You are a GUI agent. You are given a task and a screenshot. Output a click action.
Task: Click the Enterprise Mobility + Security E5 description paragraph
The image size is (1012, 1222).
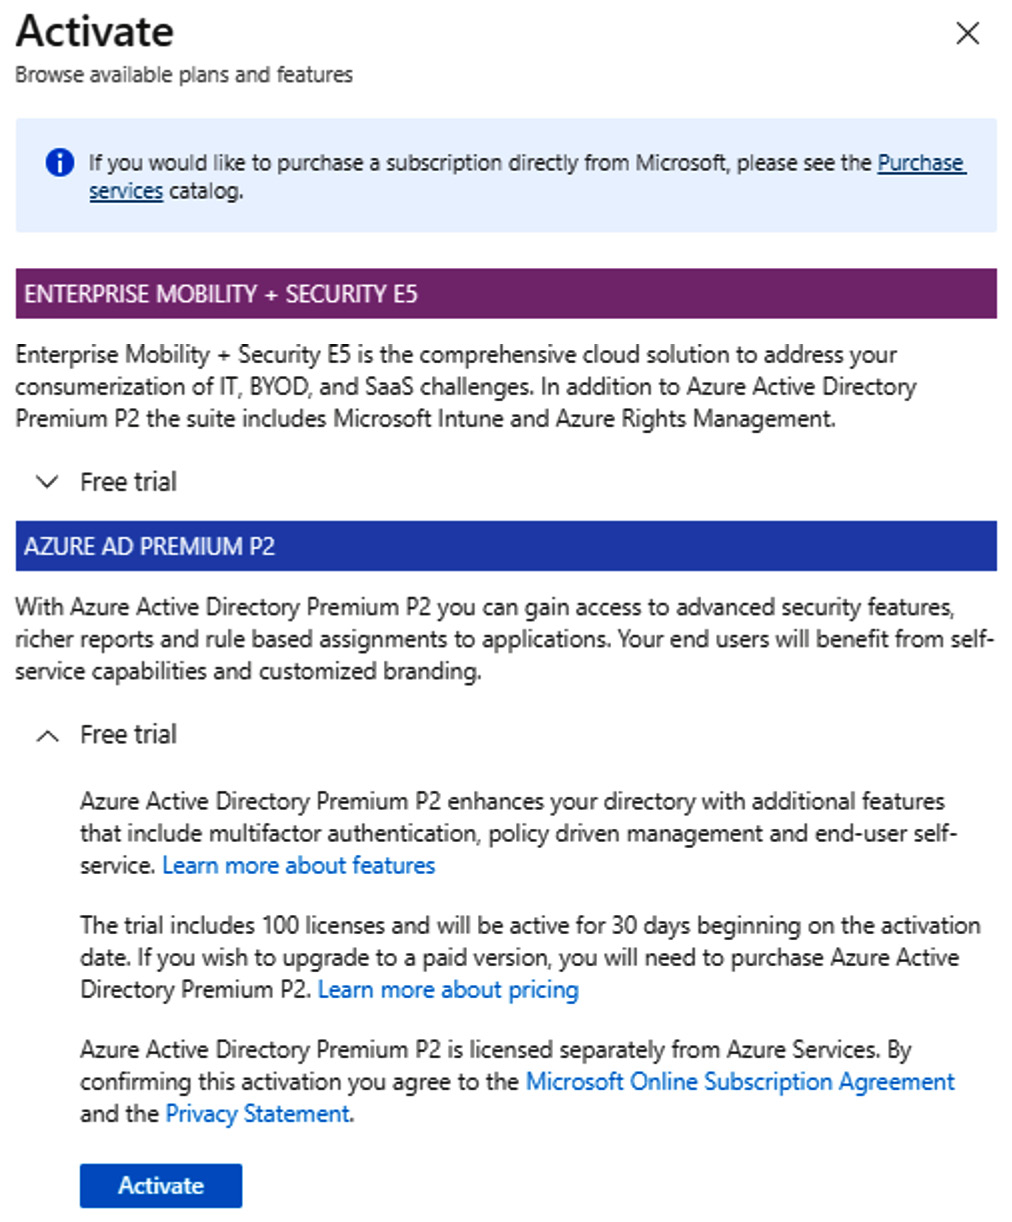click(466, 387)
